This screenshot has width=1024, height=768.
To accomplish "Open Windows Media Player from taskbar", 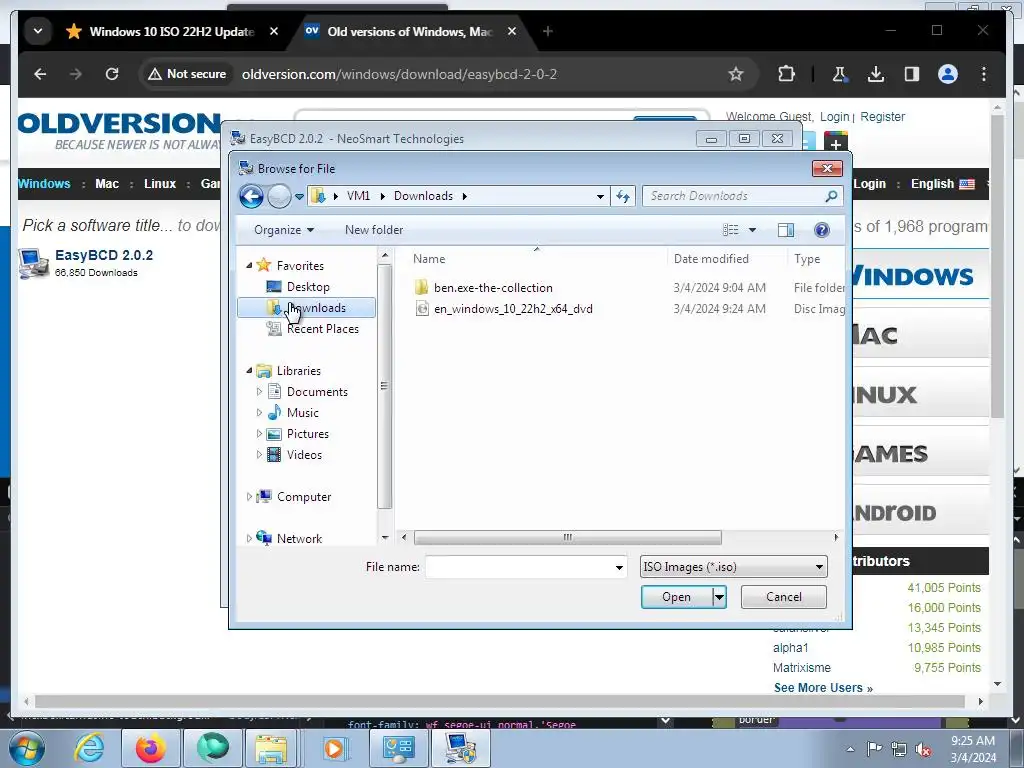I will coord(334,748).
